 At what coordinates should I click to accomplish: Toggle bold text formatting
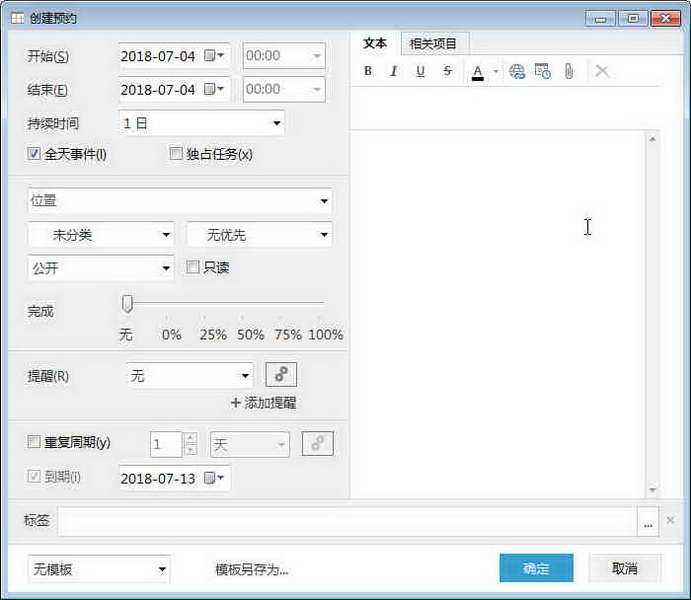pyautogui.click(x=368, y=71)
